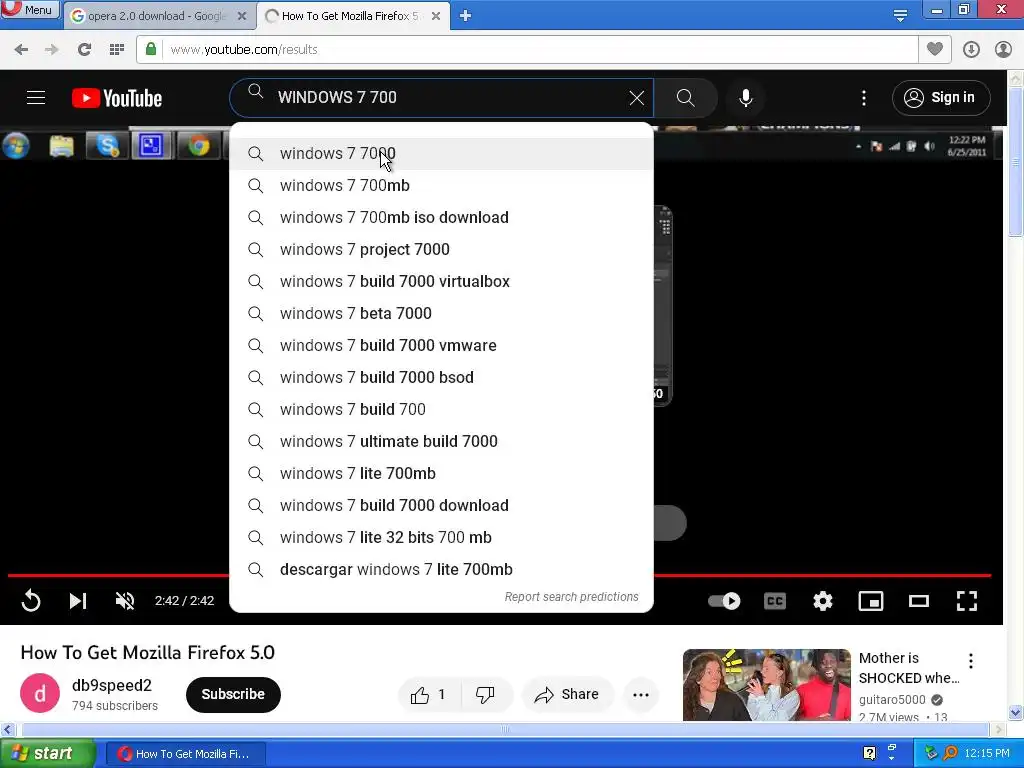Enter full screen video
Image resolution: width=1024 pixels, height=768 pixels.
tap(967, 601)
